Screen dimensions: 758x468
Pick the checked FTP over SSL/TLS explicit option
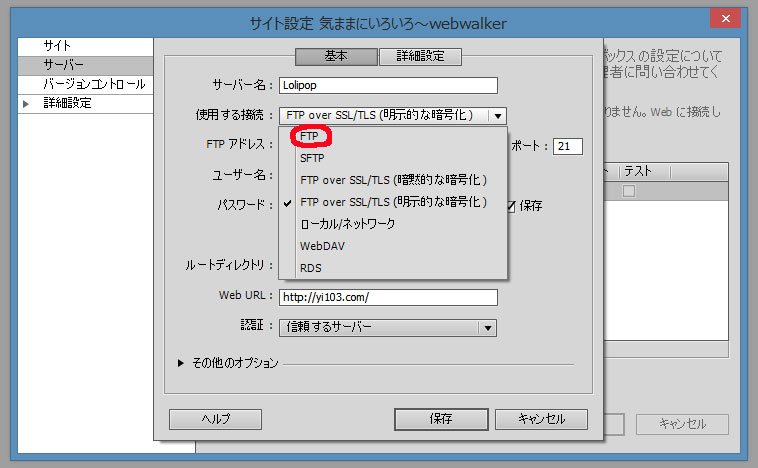(x=392, y=202)
